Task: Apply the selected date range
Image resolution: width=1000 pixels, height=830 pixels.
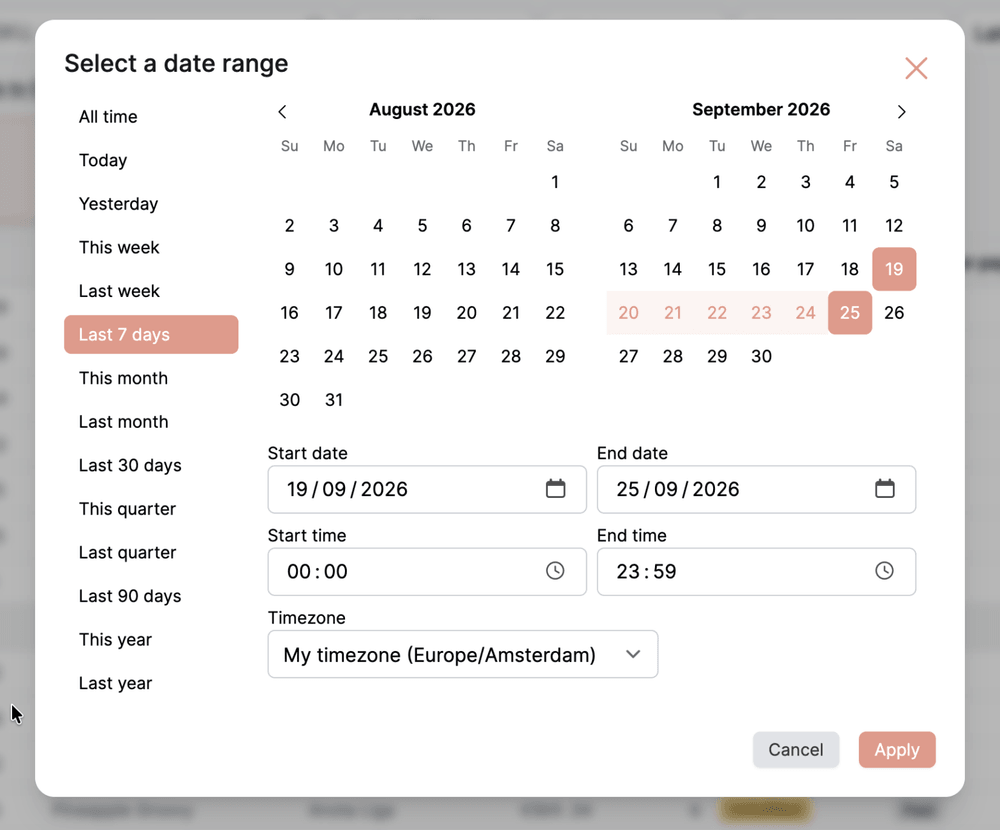Action: point(897,750)
